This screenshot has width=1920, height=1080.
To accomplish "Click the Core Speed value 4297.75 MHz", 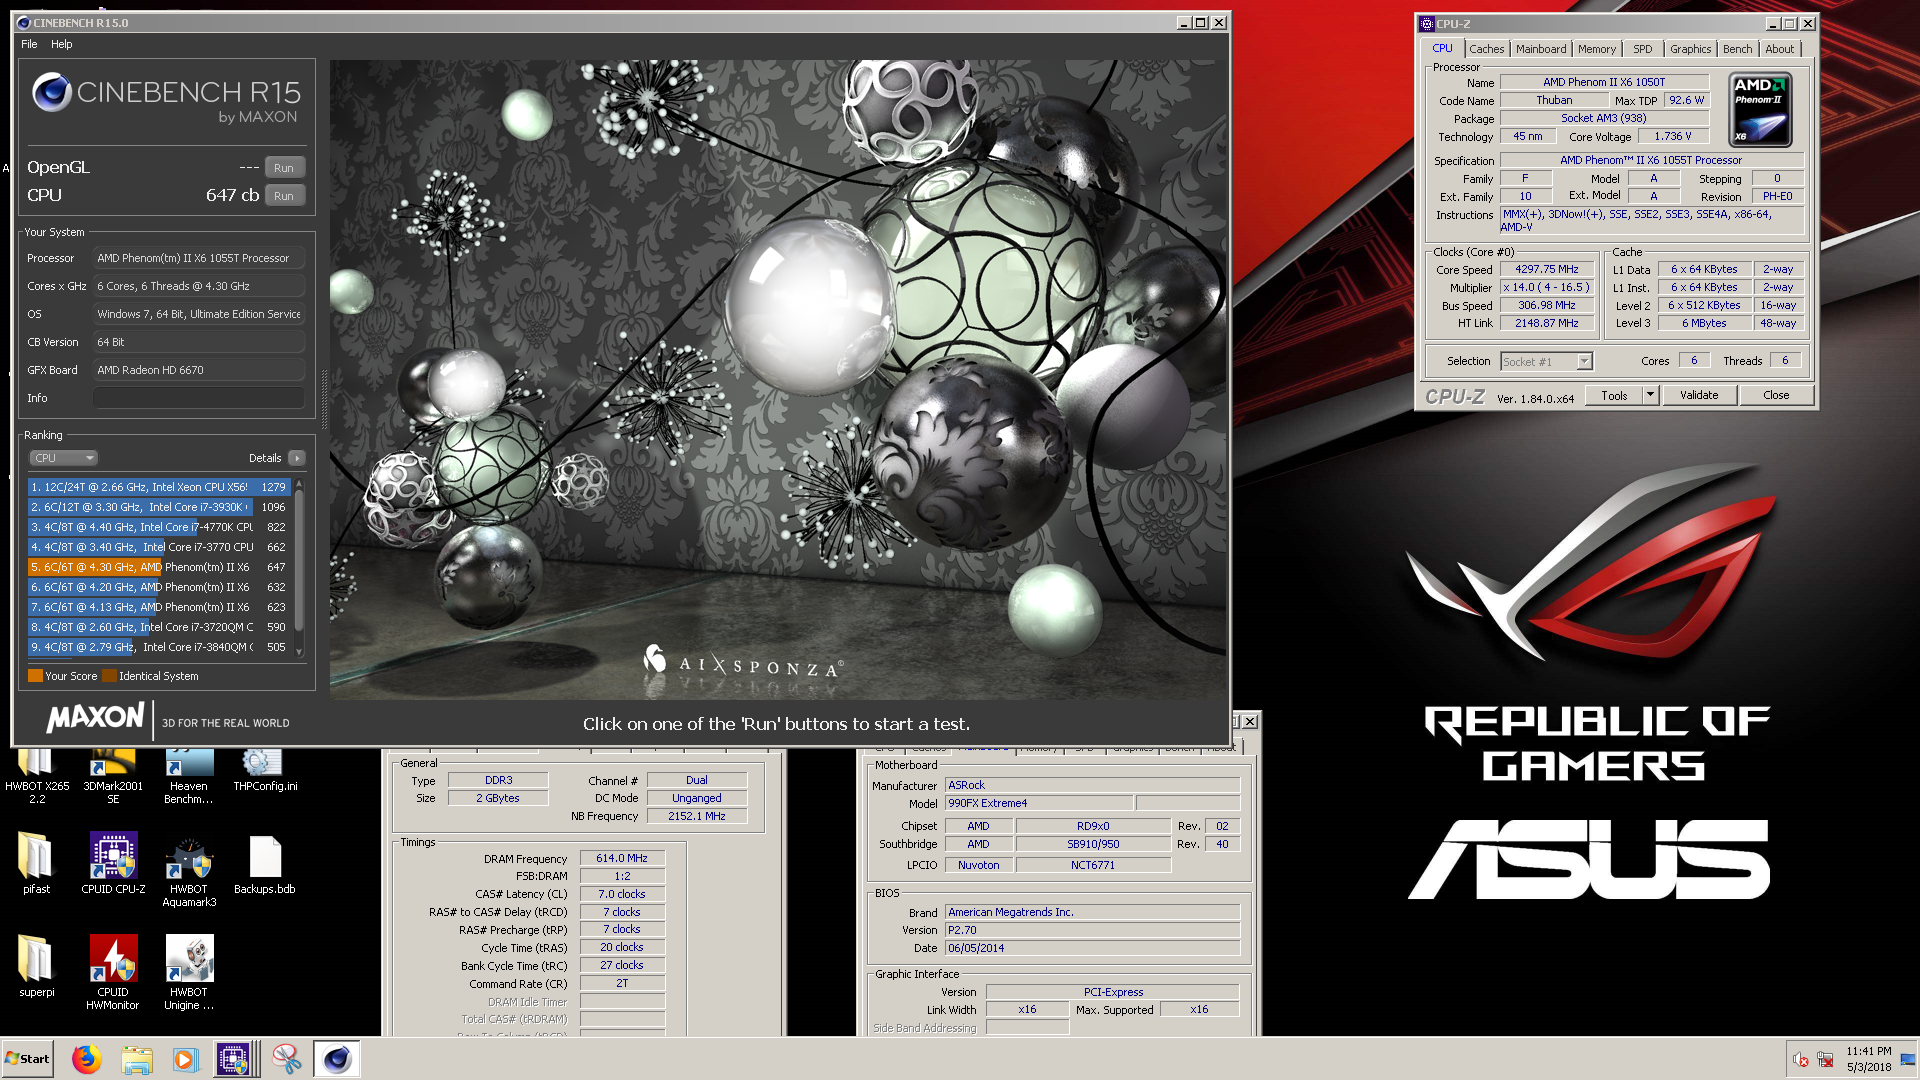I will (x=1546, y=270).
